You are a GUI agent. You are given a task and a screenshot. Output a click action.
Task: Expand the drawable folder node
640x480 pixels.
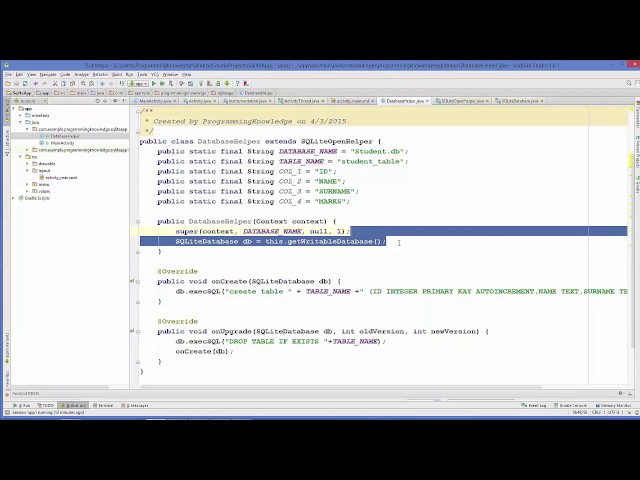click(28, 164)
